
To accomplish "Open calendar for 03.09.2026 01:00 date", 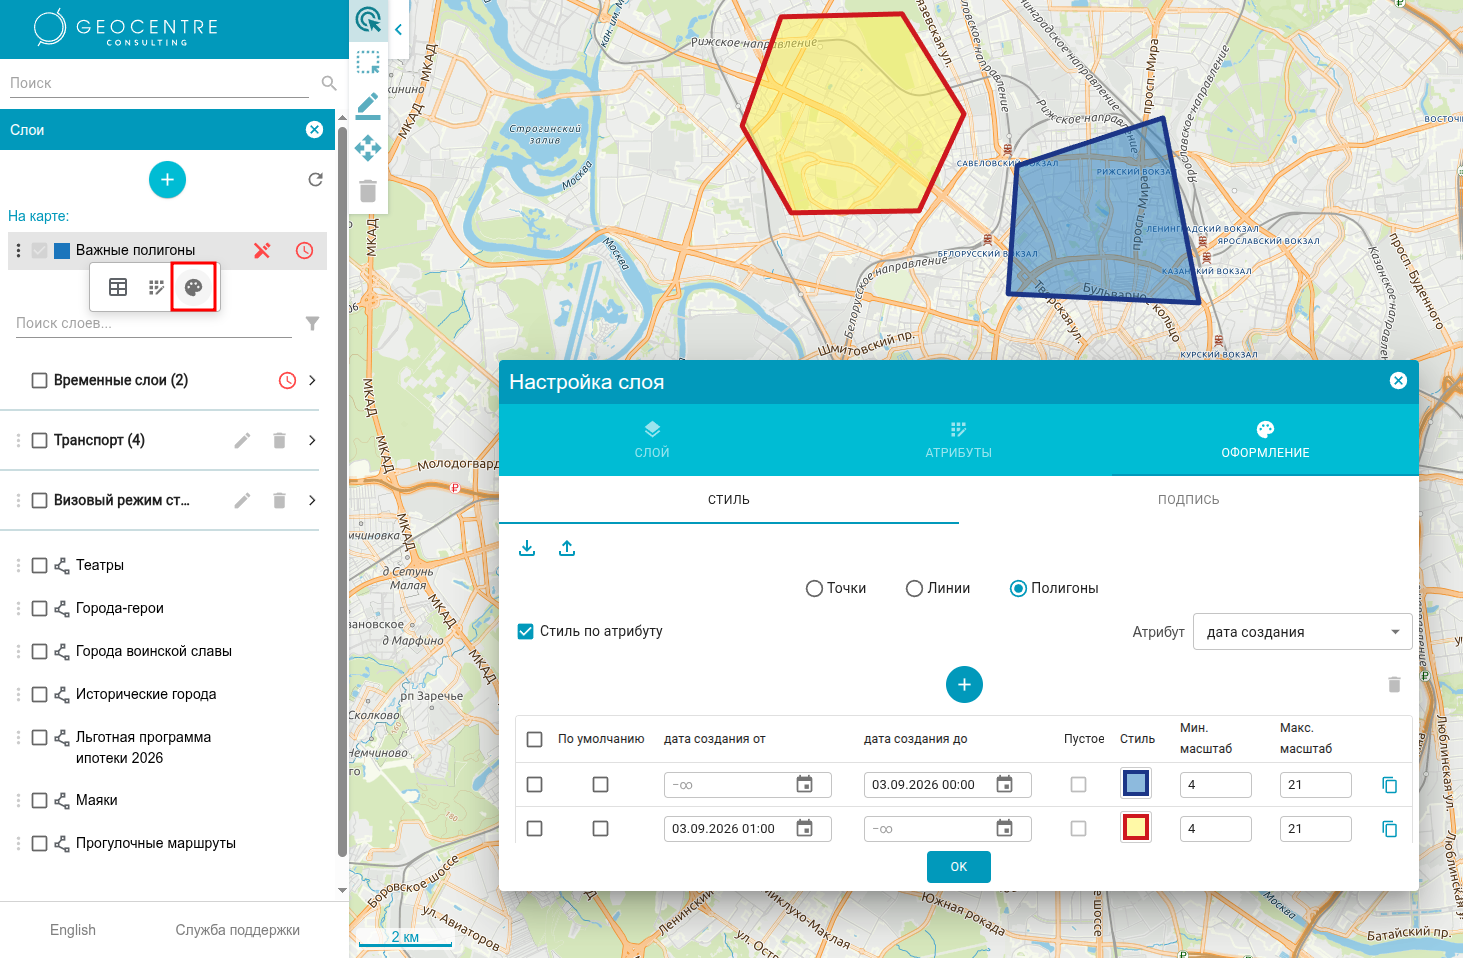I will (x=804, y=828).
